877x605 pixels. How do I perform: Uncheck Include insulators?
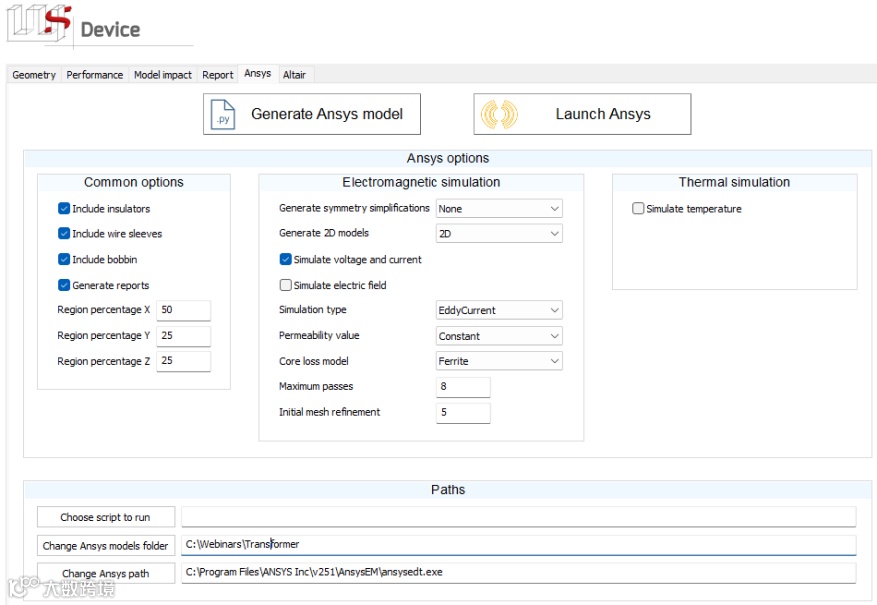pos(64,209)
